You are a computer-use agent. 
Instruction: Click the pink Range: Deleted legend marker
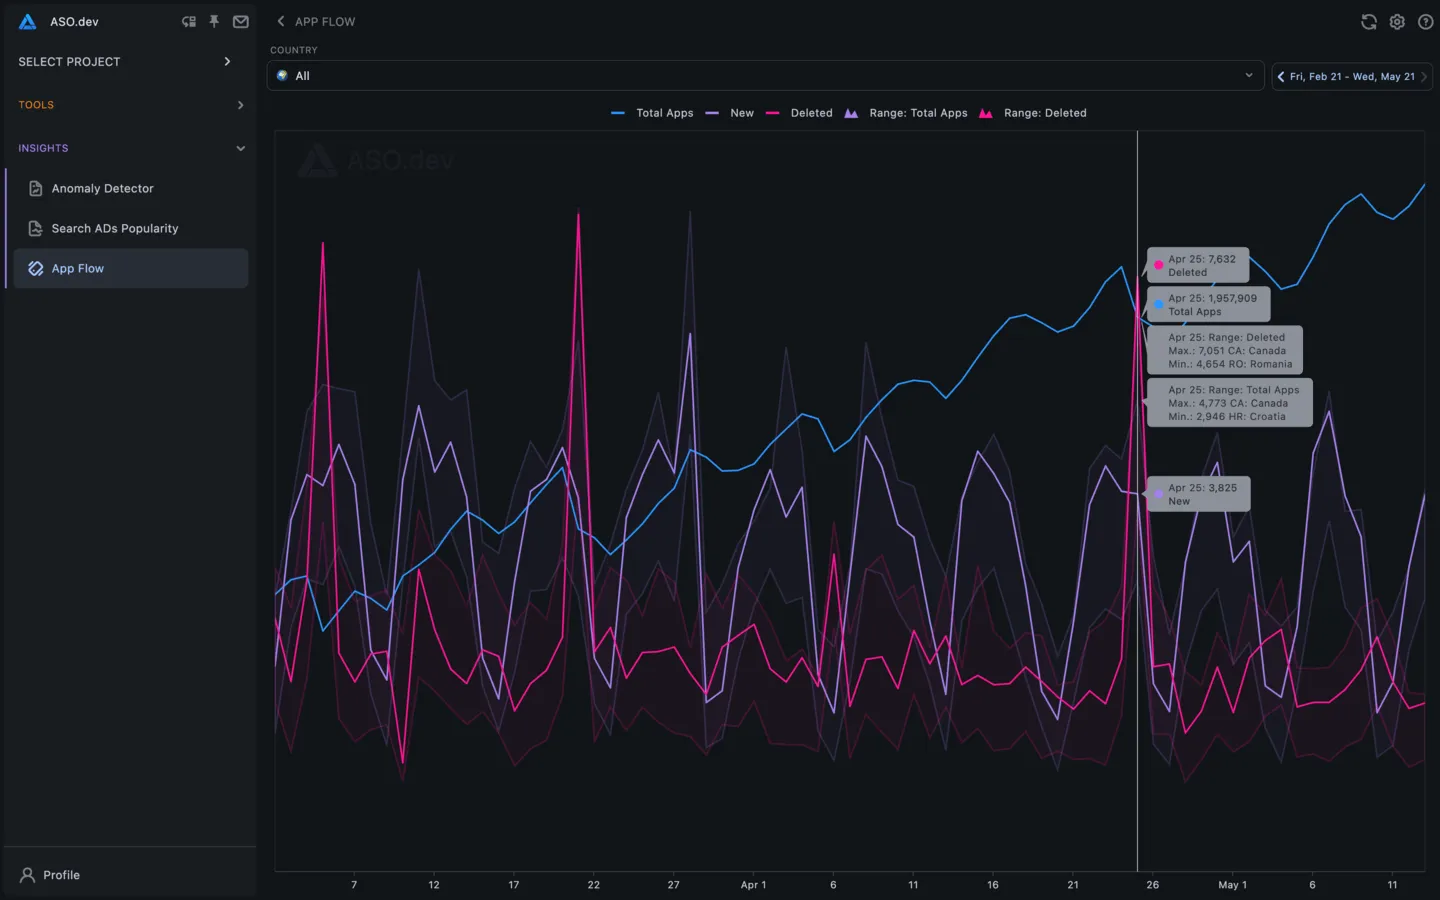click(986, 113)
